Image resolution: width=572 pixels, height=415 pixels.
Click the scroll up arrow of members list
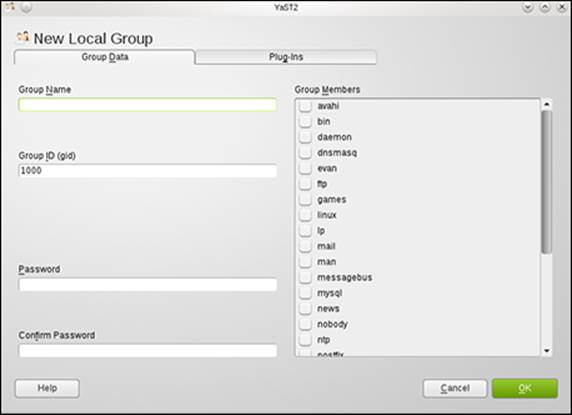click(546, 105)
